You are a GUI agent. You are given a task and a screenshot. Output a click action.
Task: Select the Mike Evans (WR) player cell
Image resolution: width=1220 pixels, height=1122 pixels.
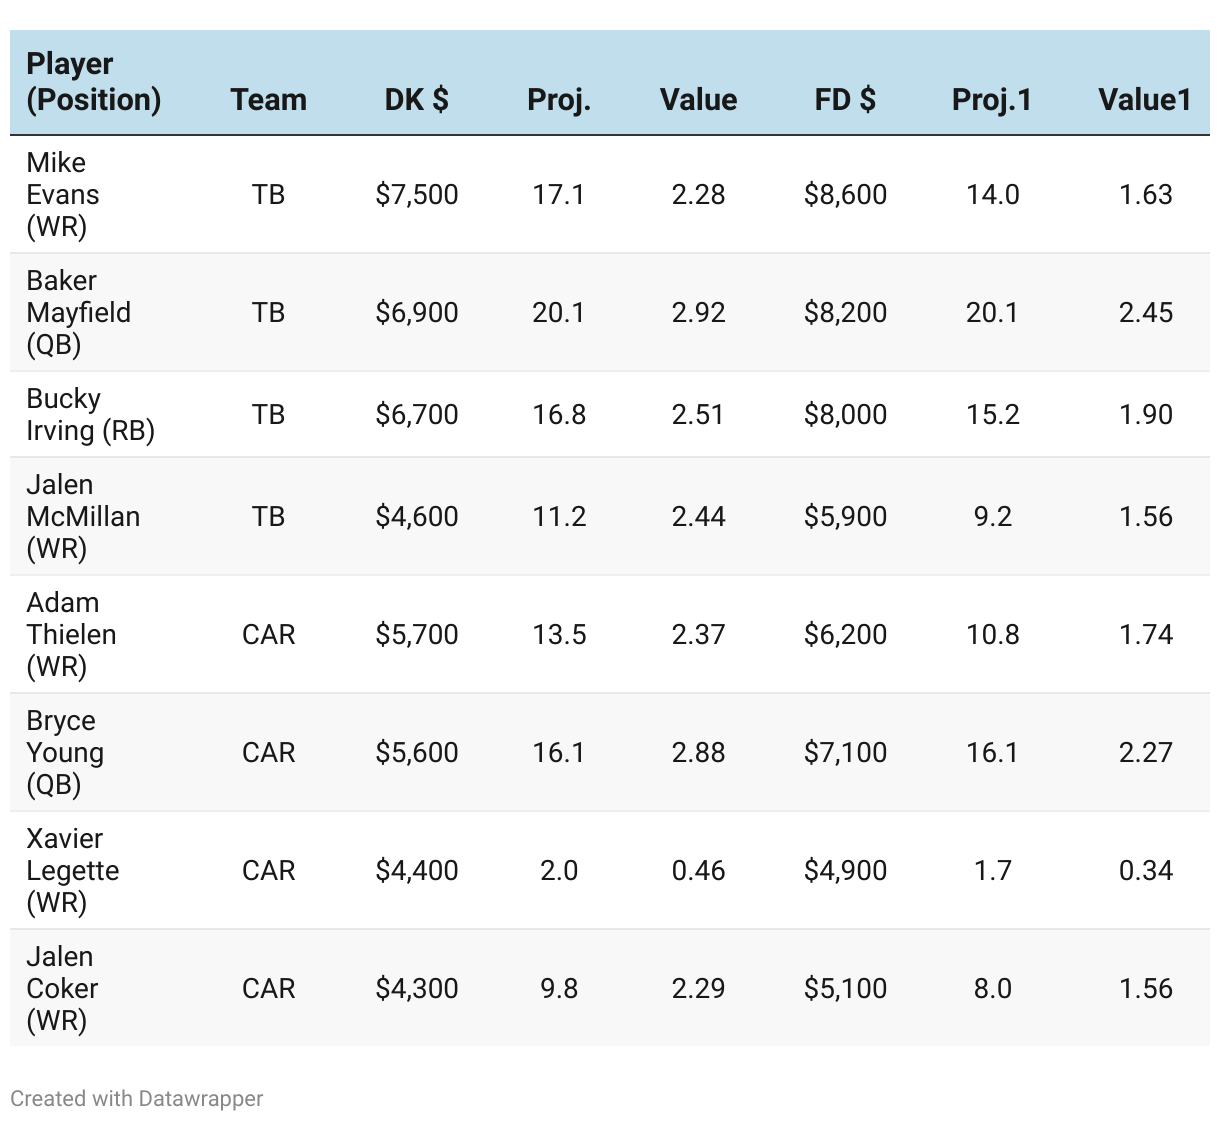coord(63,194)
